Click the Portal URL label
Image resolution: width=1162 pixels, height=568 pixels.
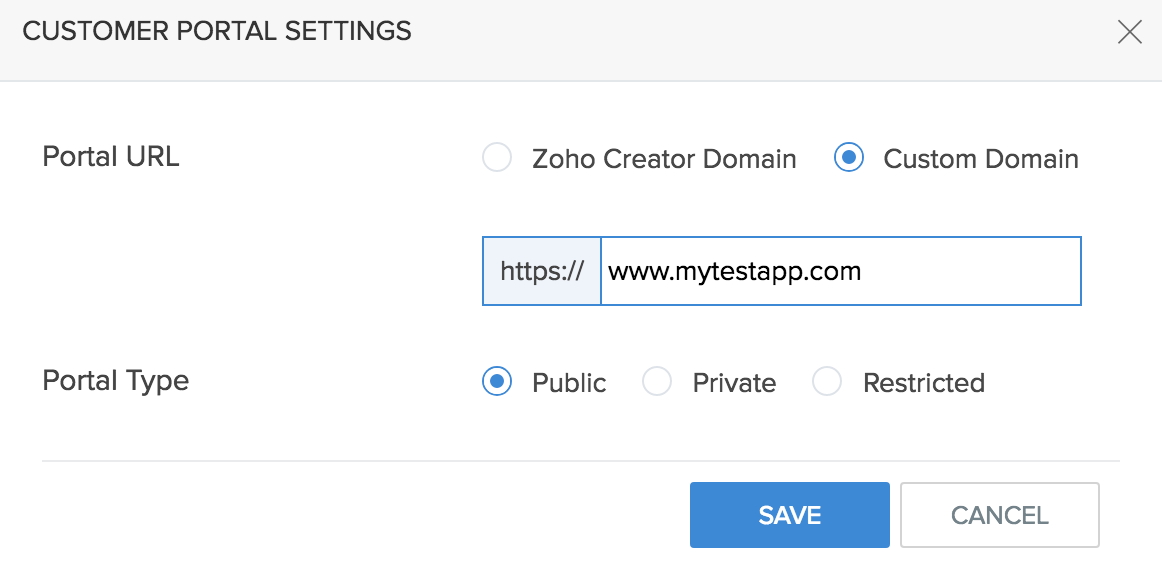111,157
